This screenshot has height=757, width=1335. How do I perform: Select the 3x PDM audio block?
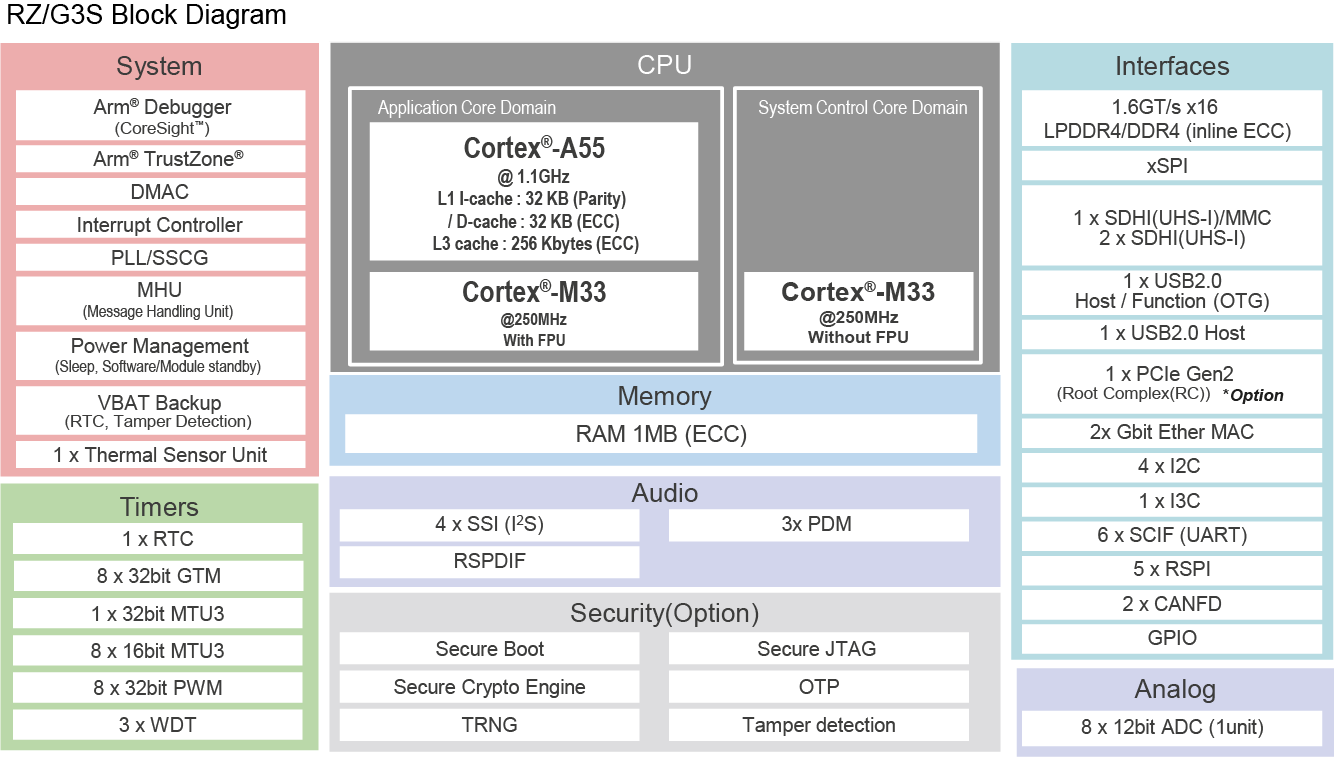point(818,525)
